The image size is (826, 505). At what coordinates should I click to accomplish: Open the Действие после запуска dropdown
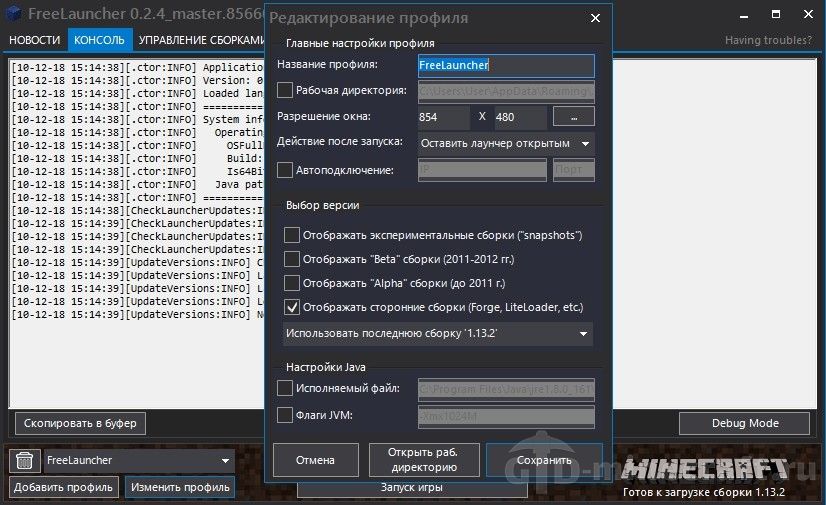pos(506,143)
